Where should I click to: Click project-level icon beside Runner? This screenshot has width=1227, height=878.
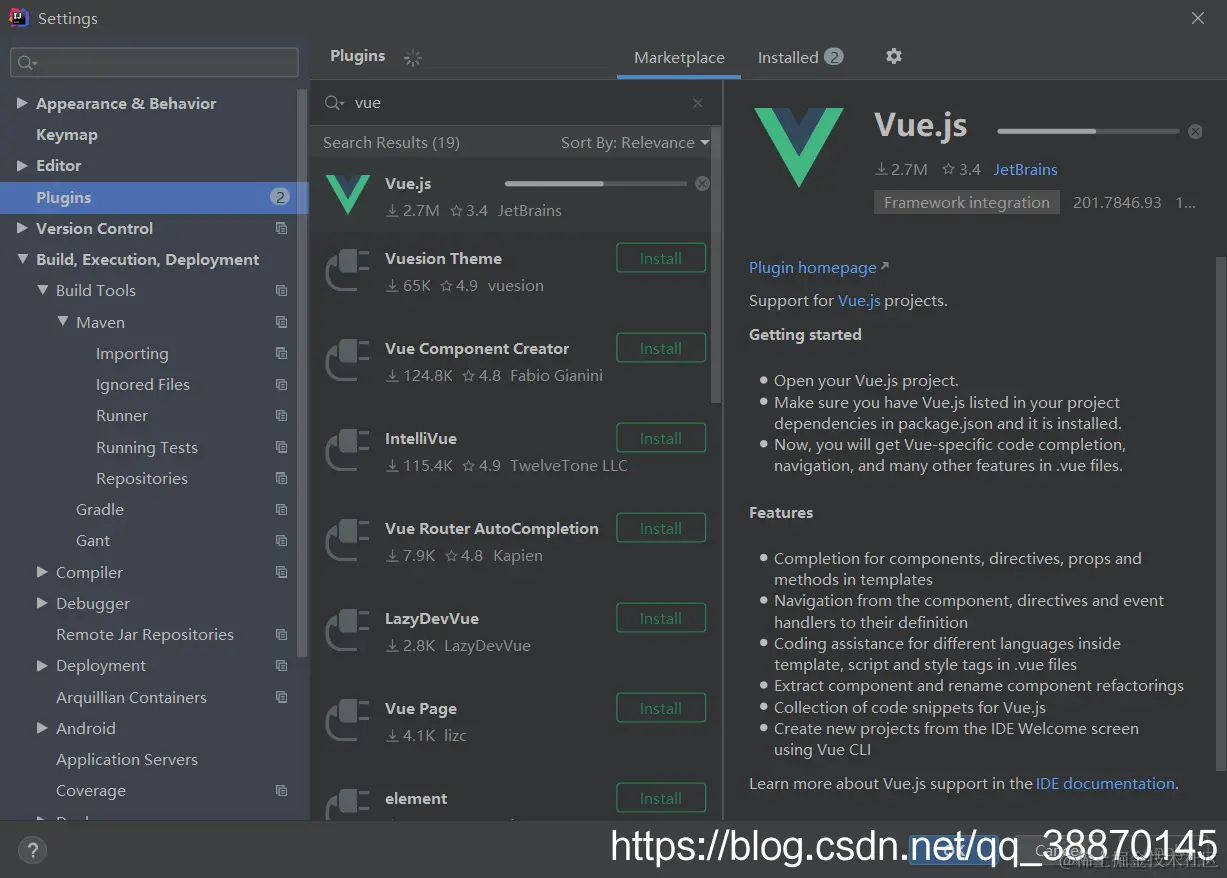pyautogui.click(x=281, y=415)
